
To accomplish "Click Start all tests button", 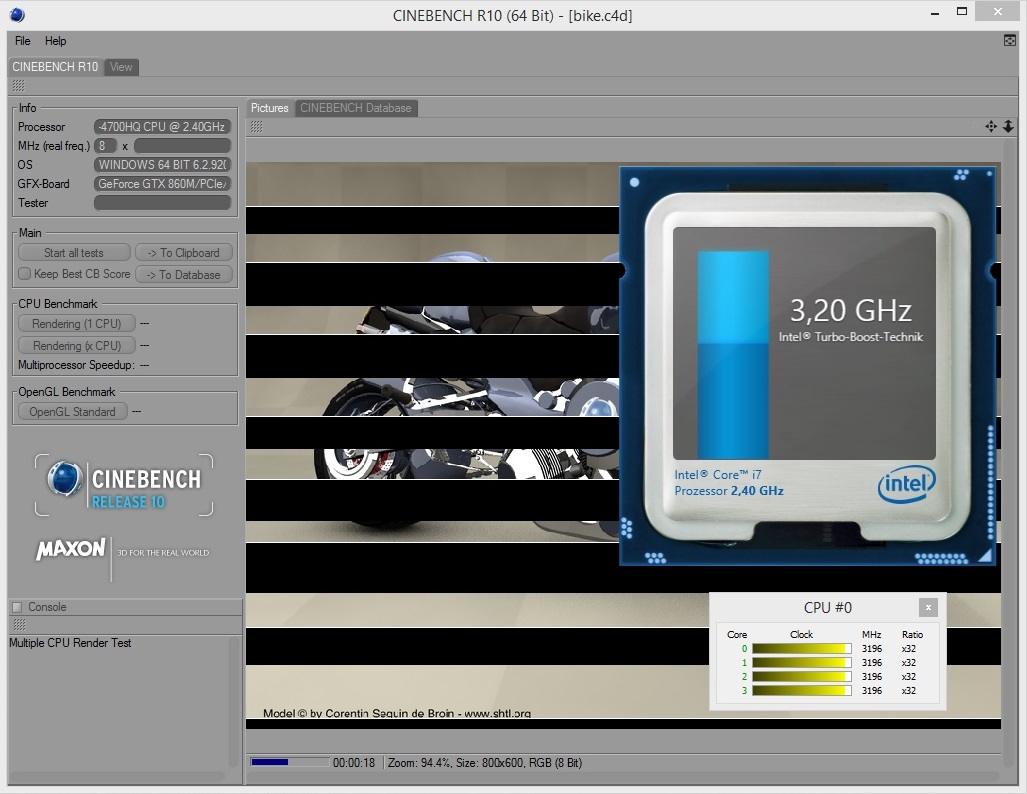I will (x=74, y=253).
